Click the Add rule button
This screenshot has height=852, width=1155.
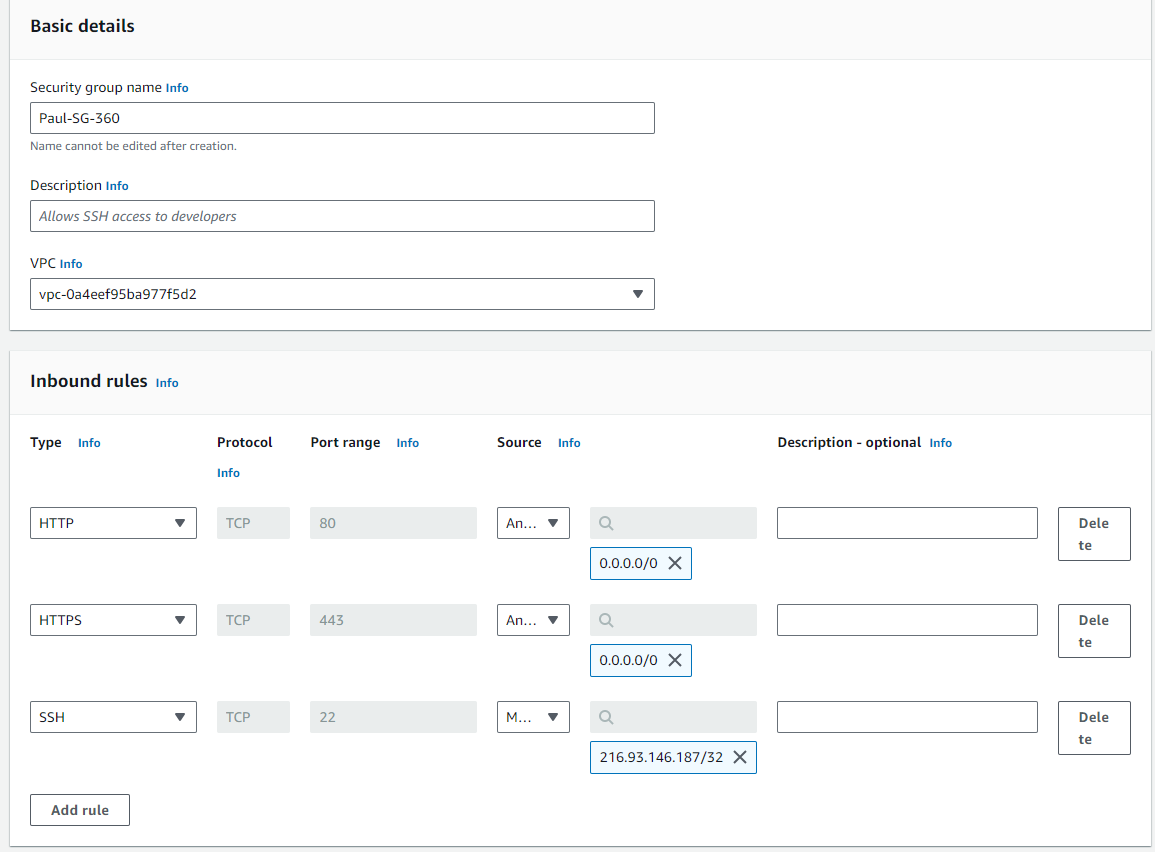(x=80, y=810)
